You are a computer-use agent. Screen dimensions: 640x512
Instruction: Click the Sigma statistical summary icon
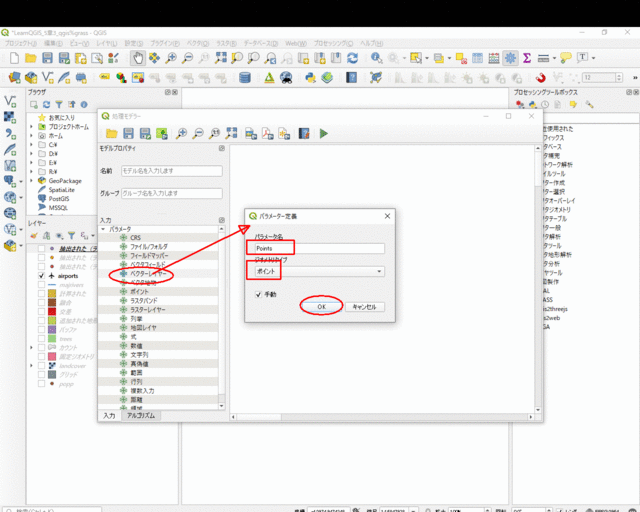(527, 58)
